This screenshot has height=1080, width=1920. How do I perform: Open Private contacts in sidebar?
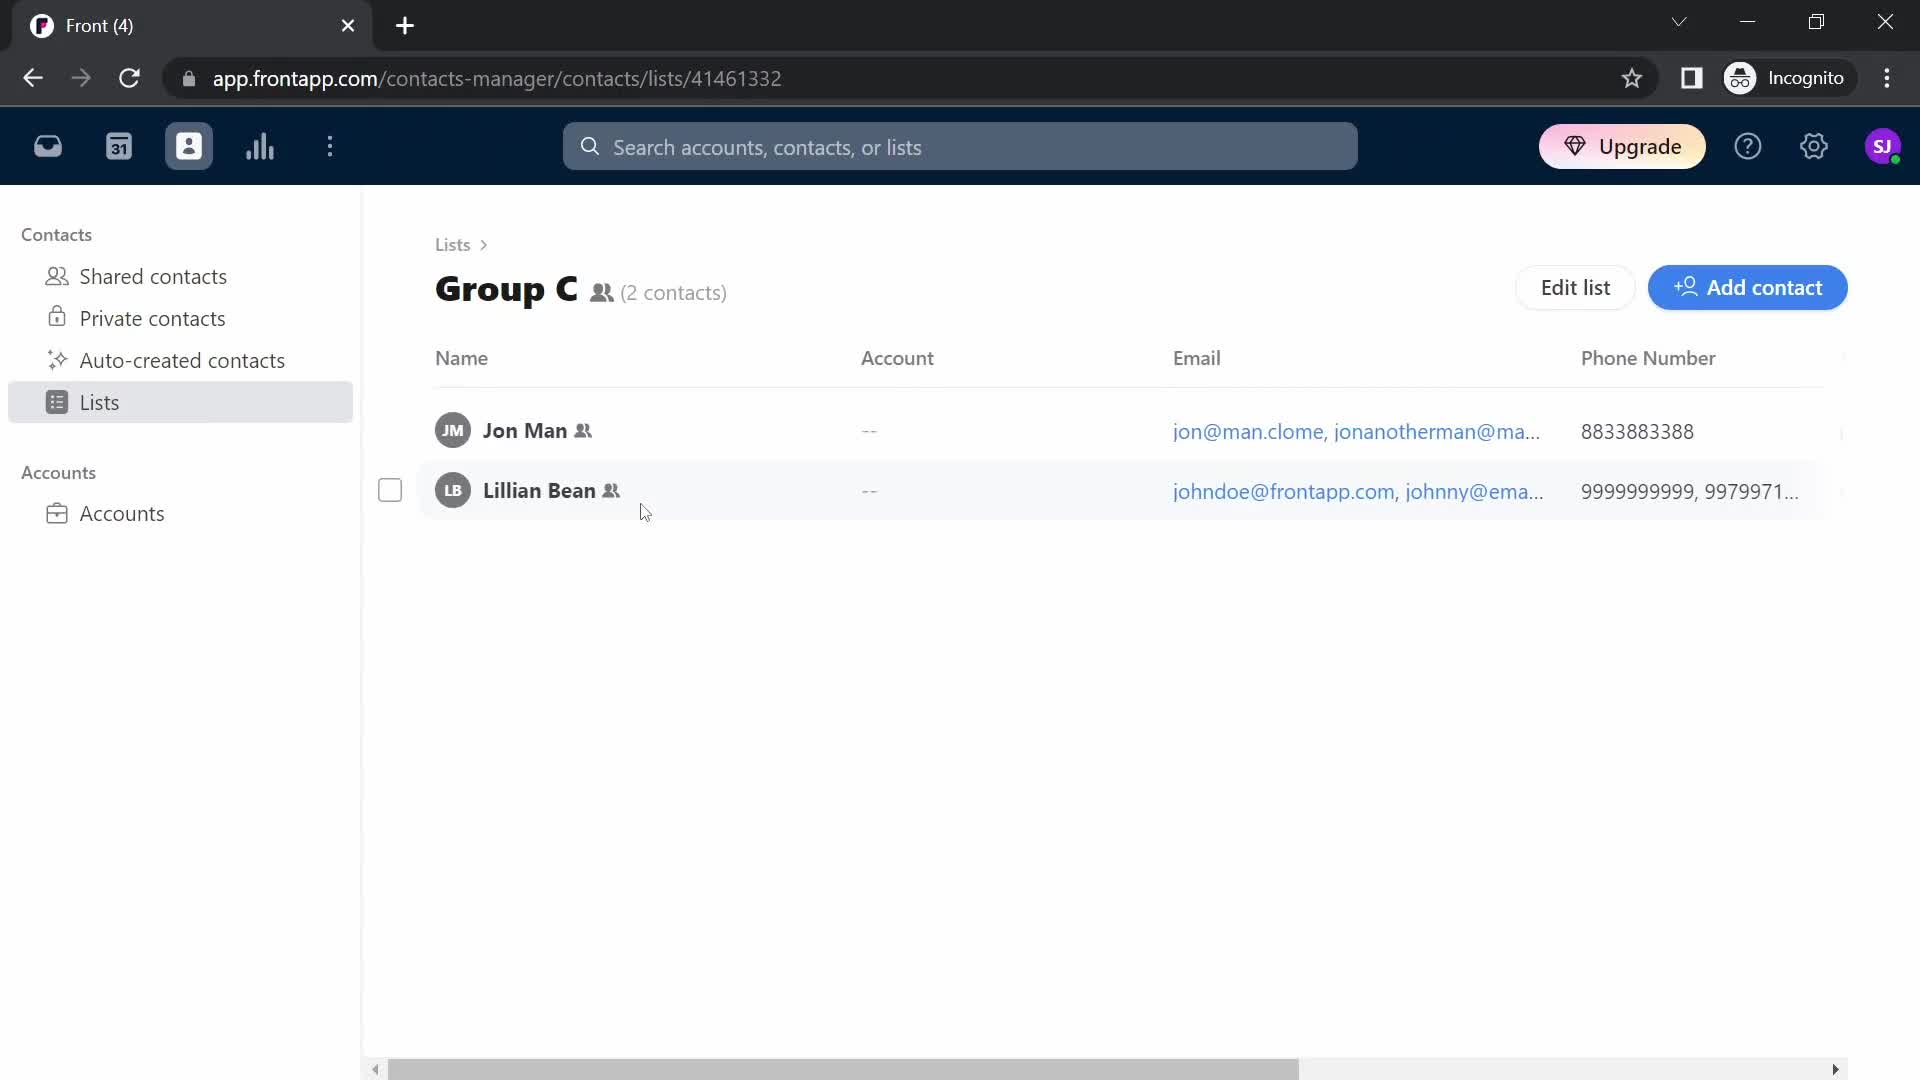153,318
